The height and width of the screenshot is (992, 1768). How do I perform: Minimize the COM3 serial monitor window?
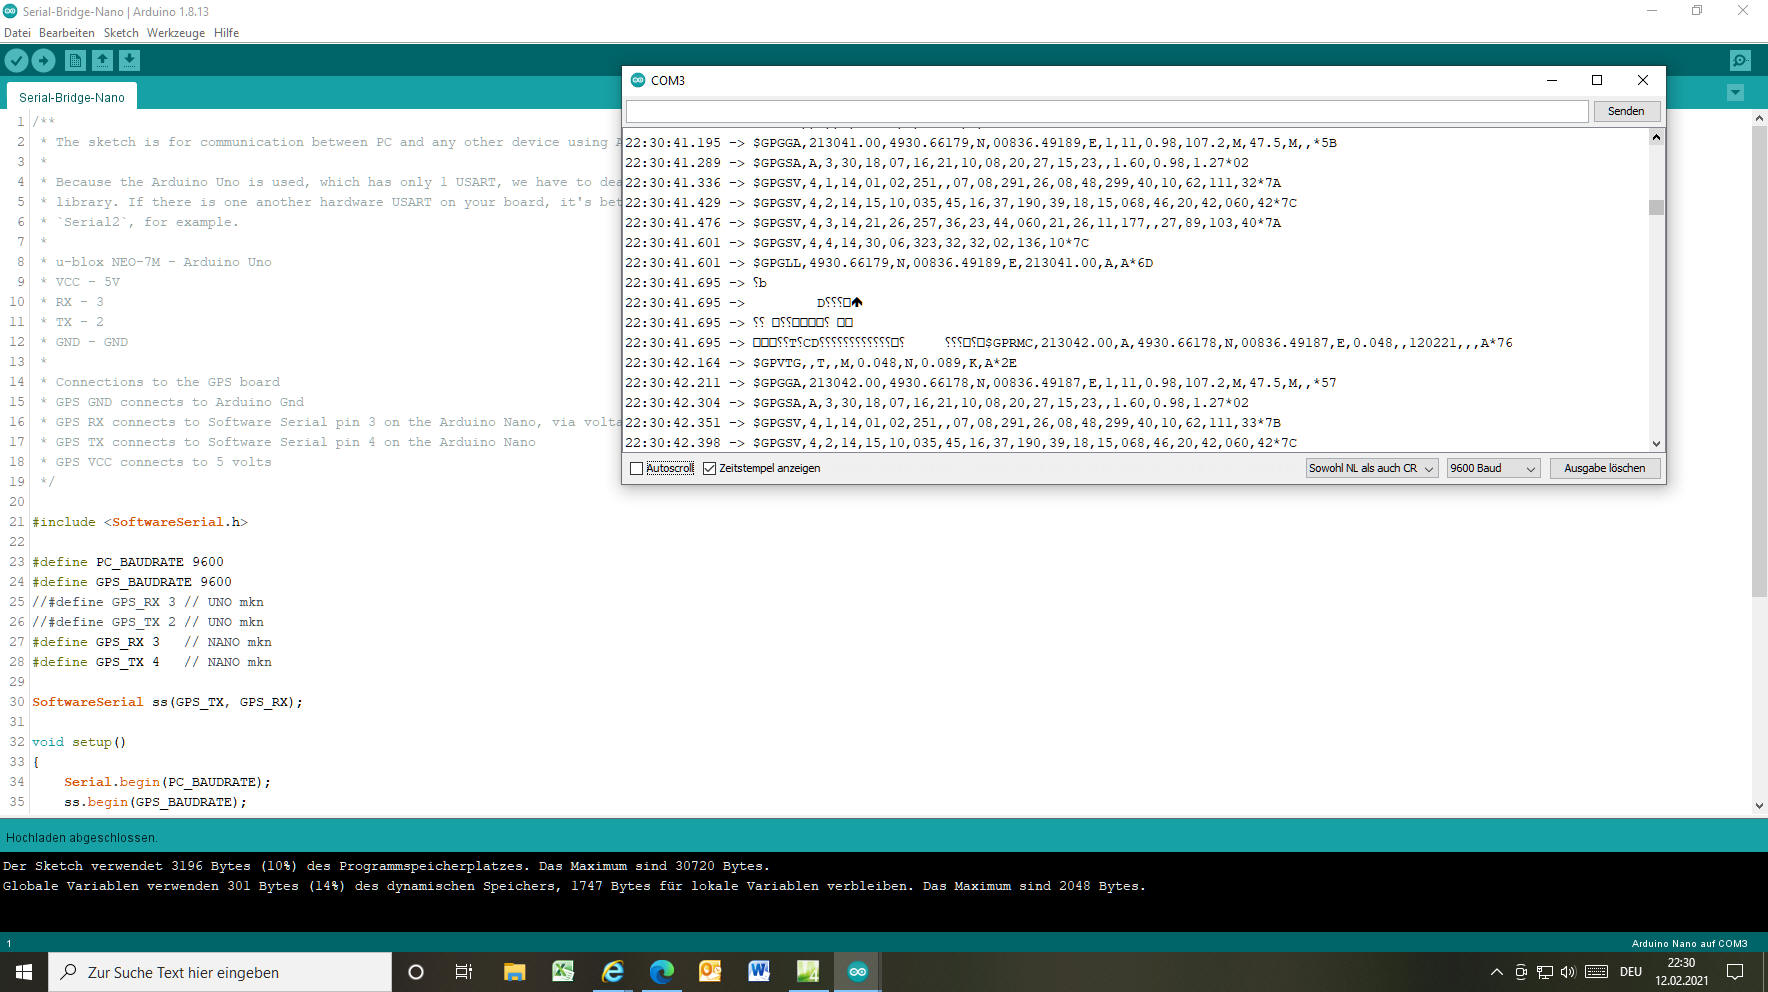click(1552, 80)
